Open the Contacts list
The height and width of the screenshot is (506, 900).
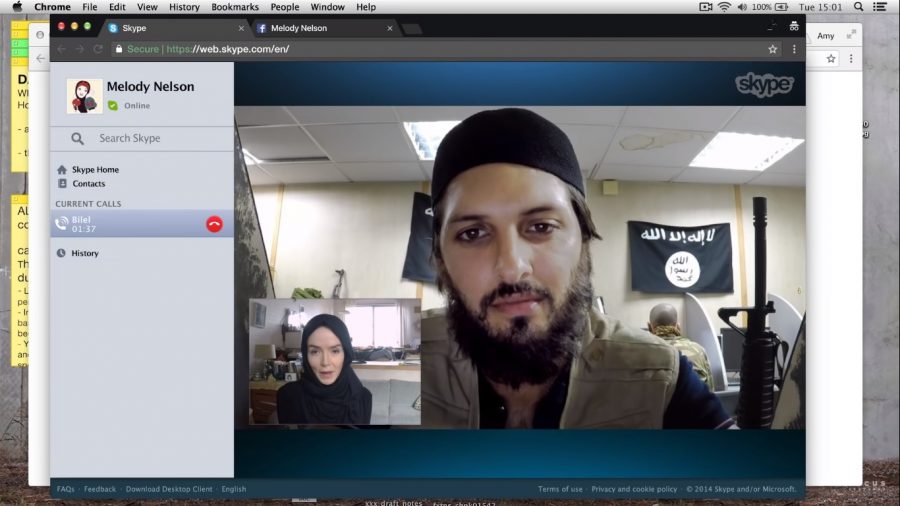point(88,184)
